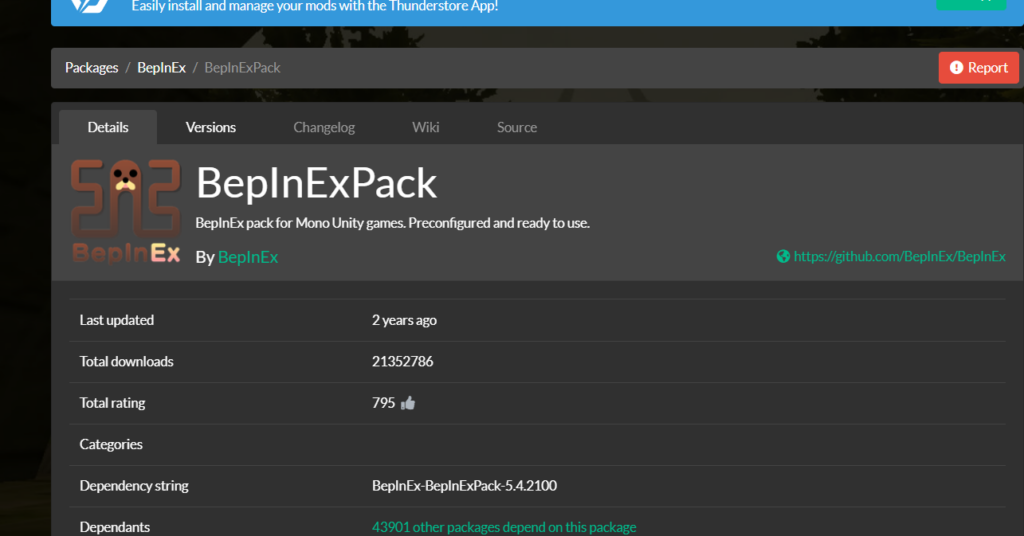Click the globe icon beside GitHub URL
The image size is (1024, 536).
tap(783, 257)
